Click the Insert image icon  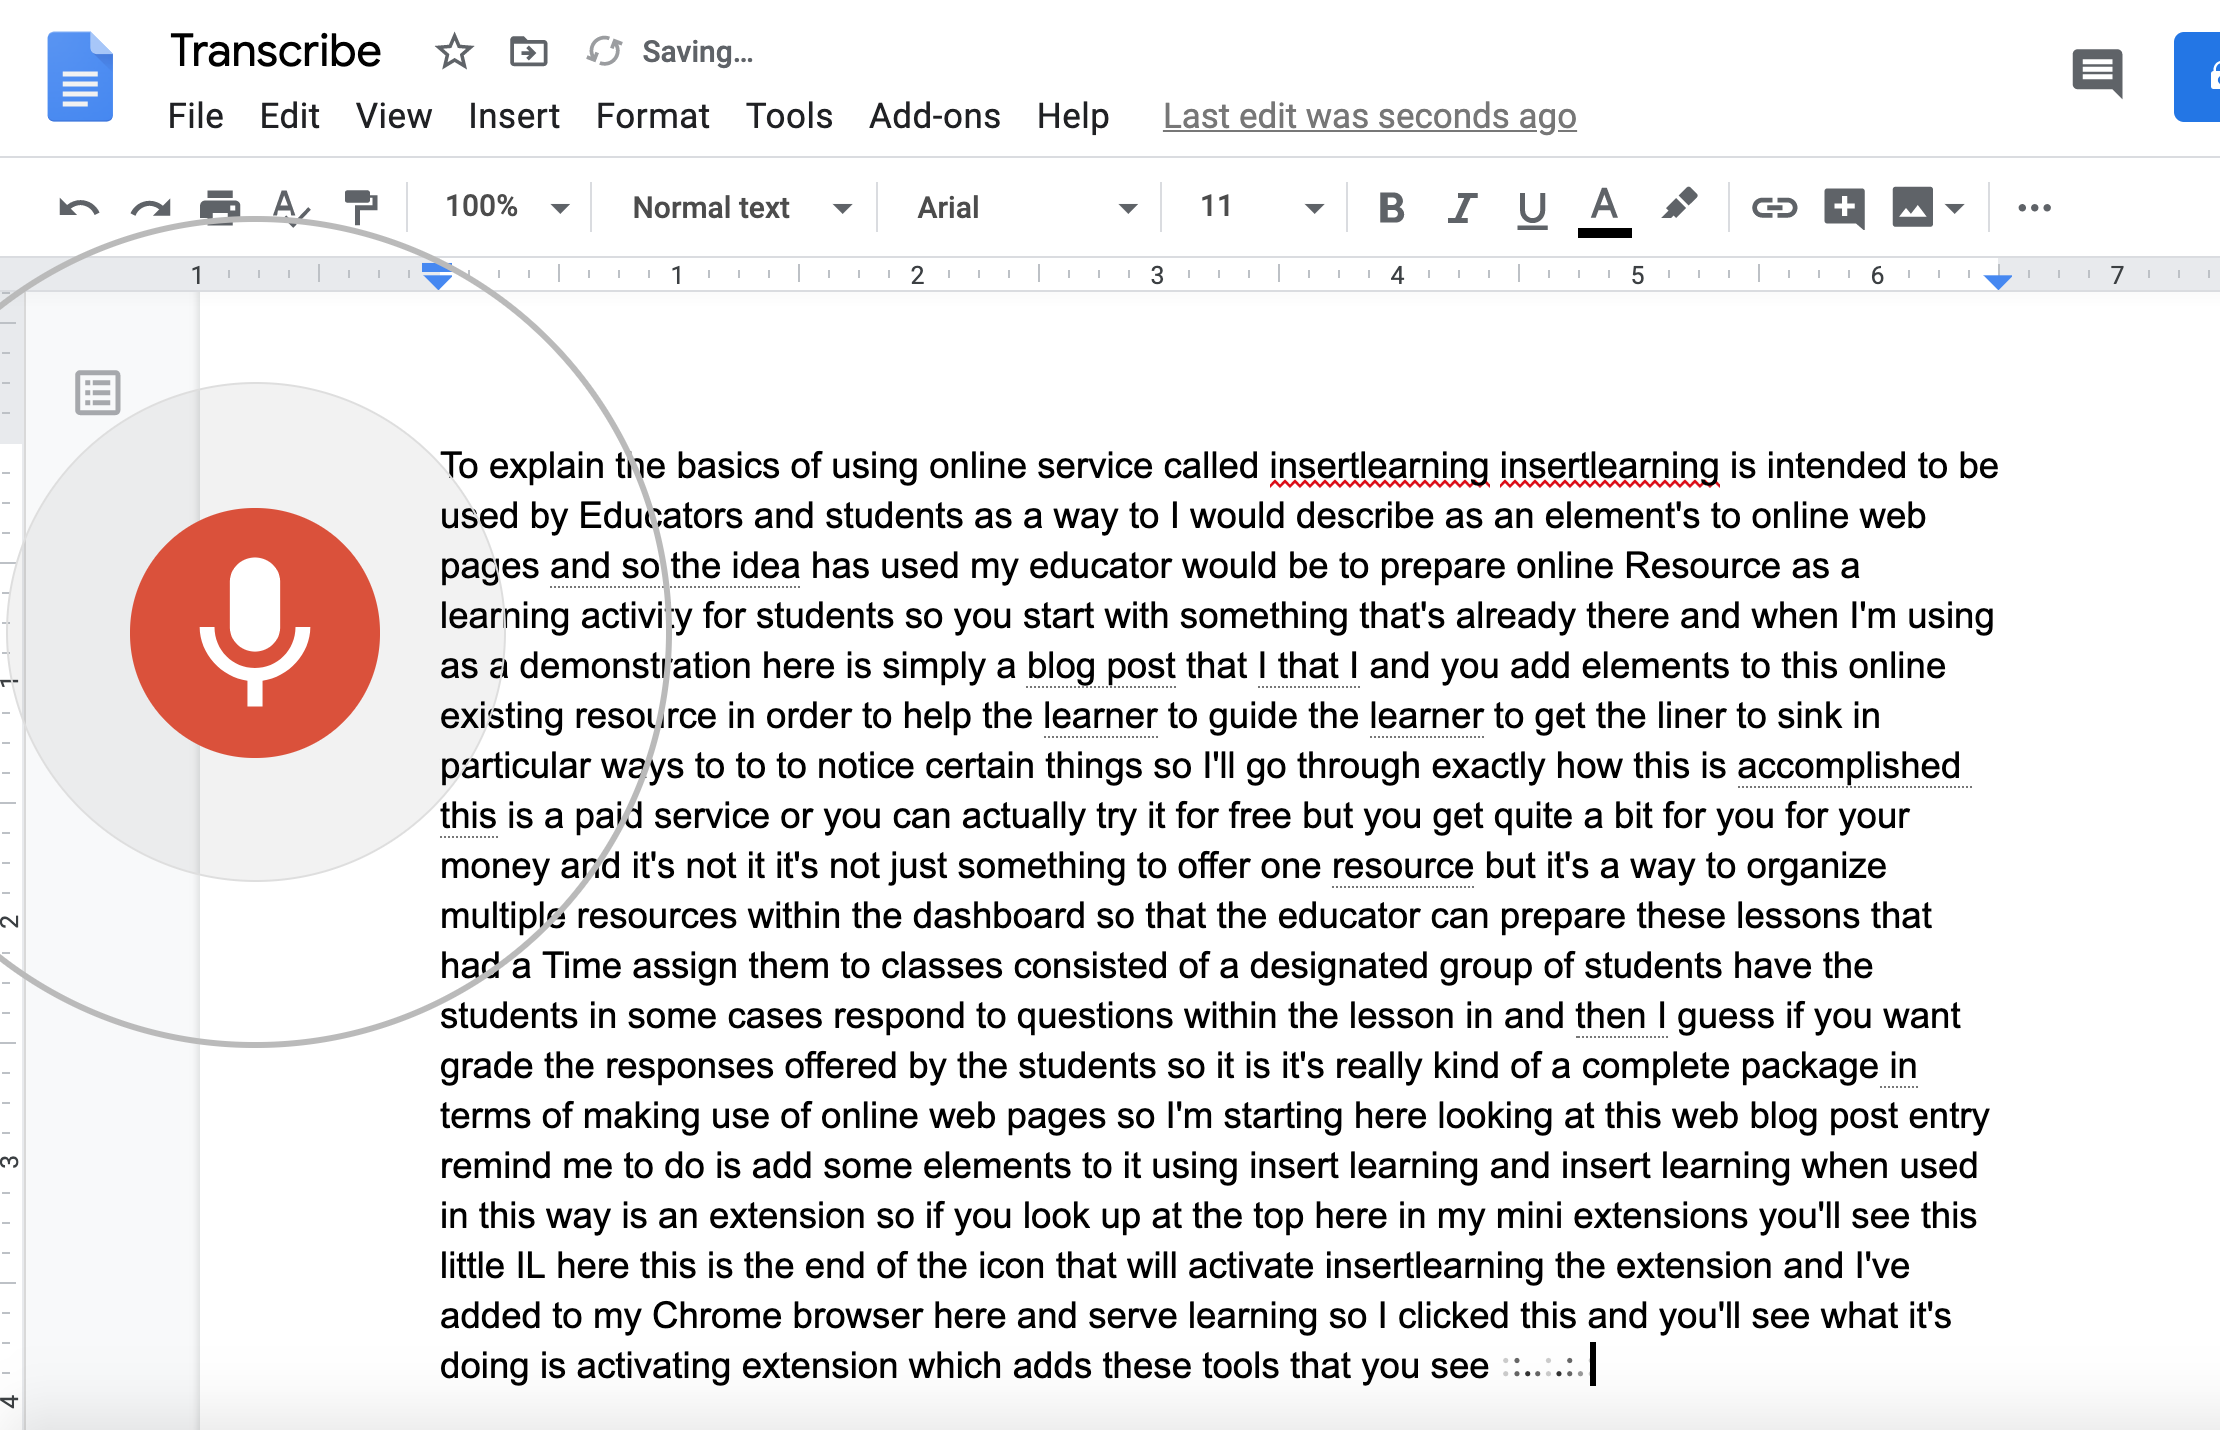(1912, 208)
